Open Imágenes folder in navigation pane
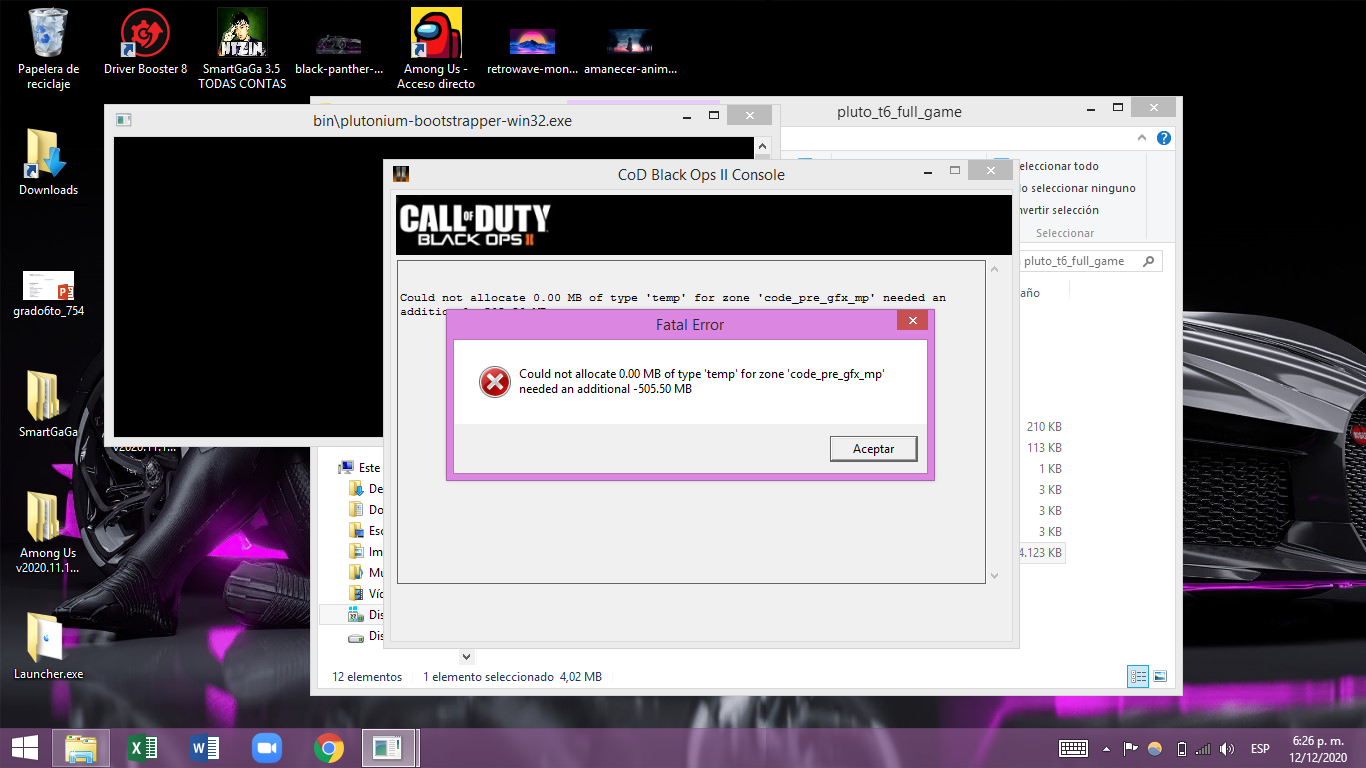 pos(366,551)
